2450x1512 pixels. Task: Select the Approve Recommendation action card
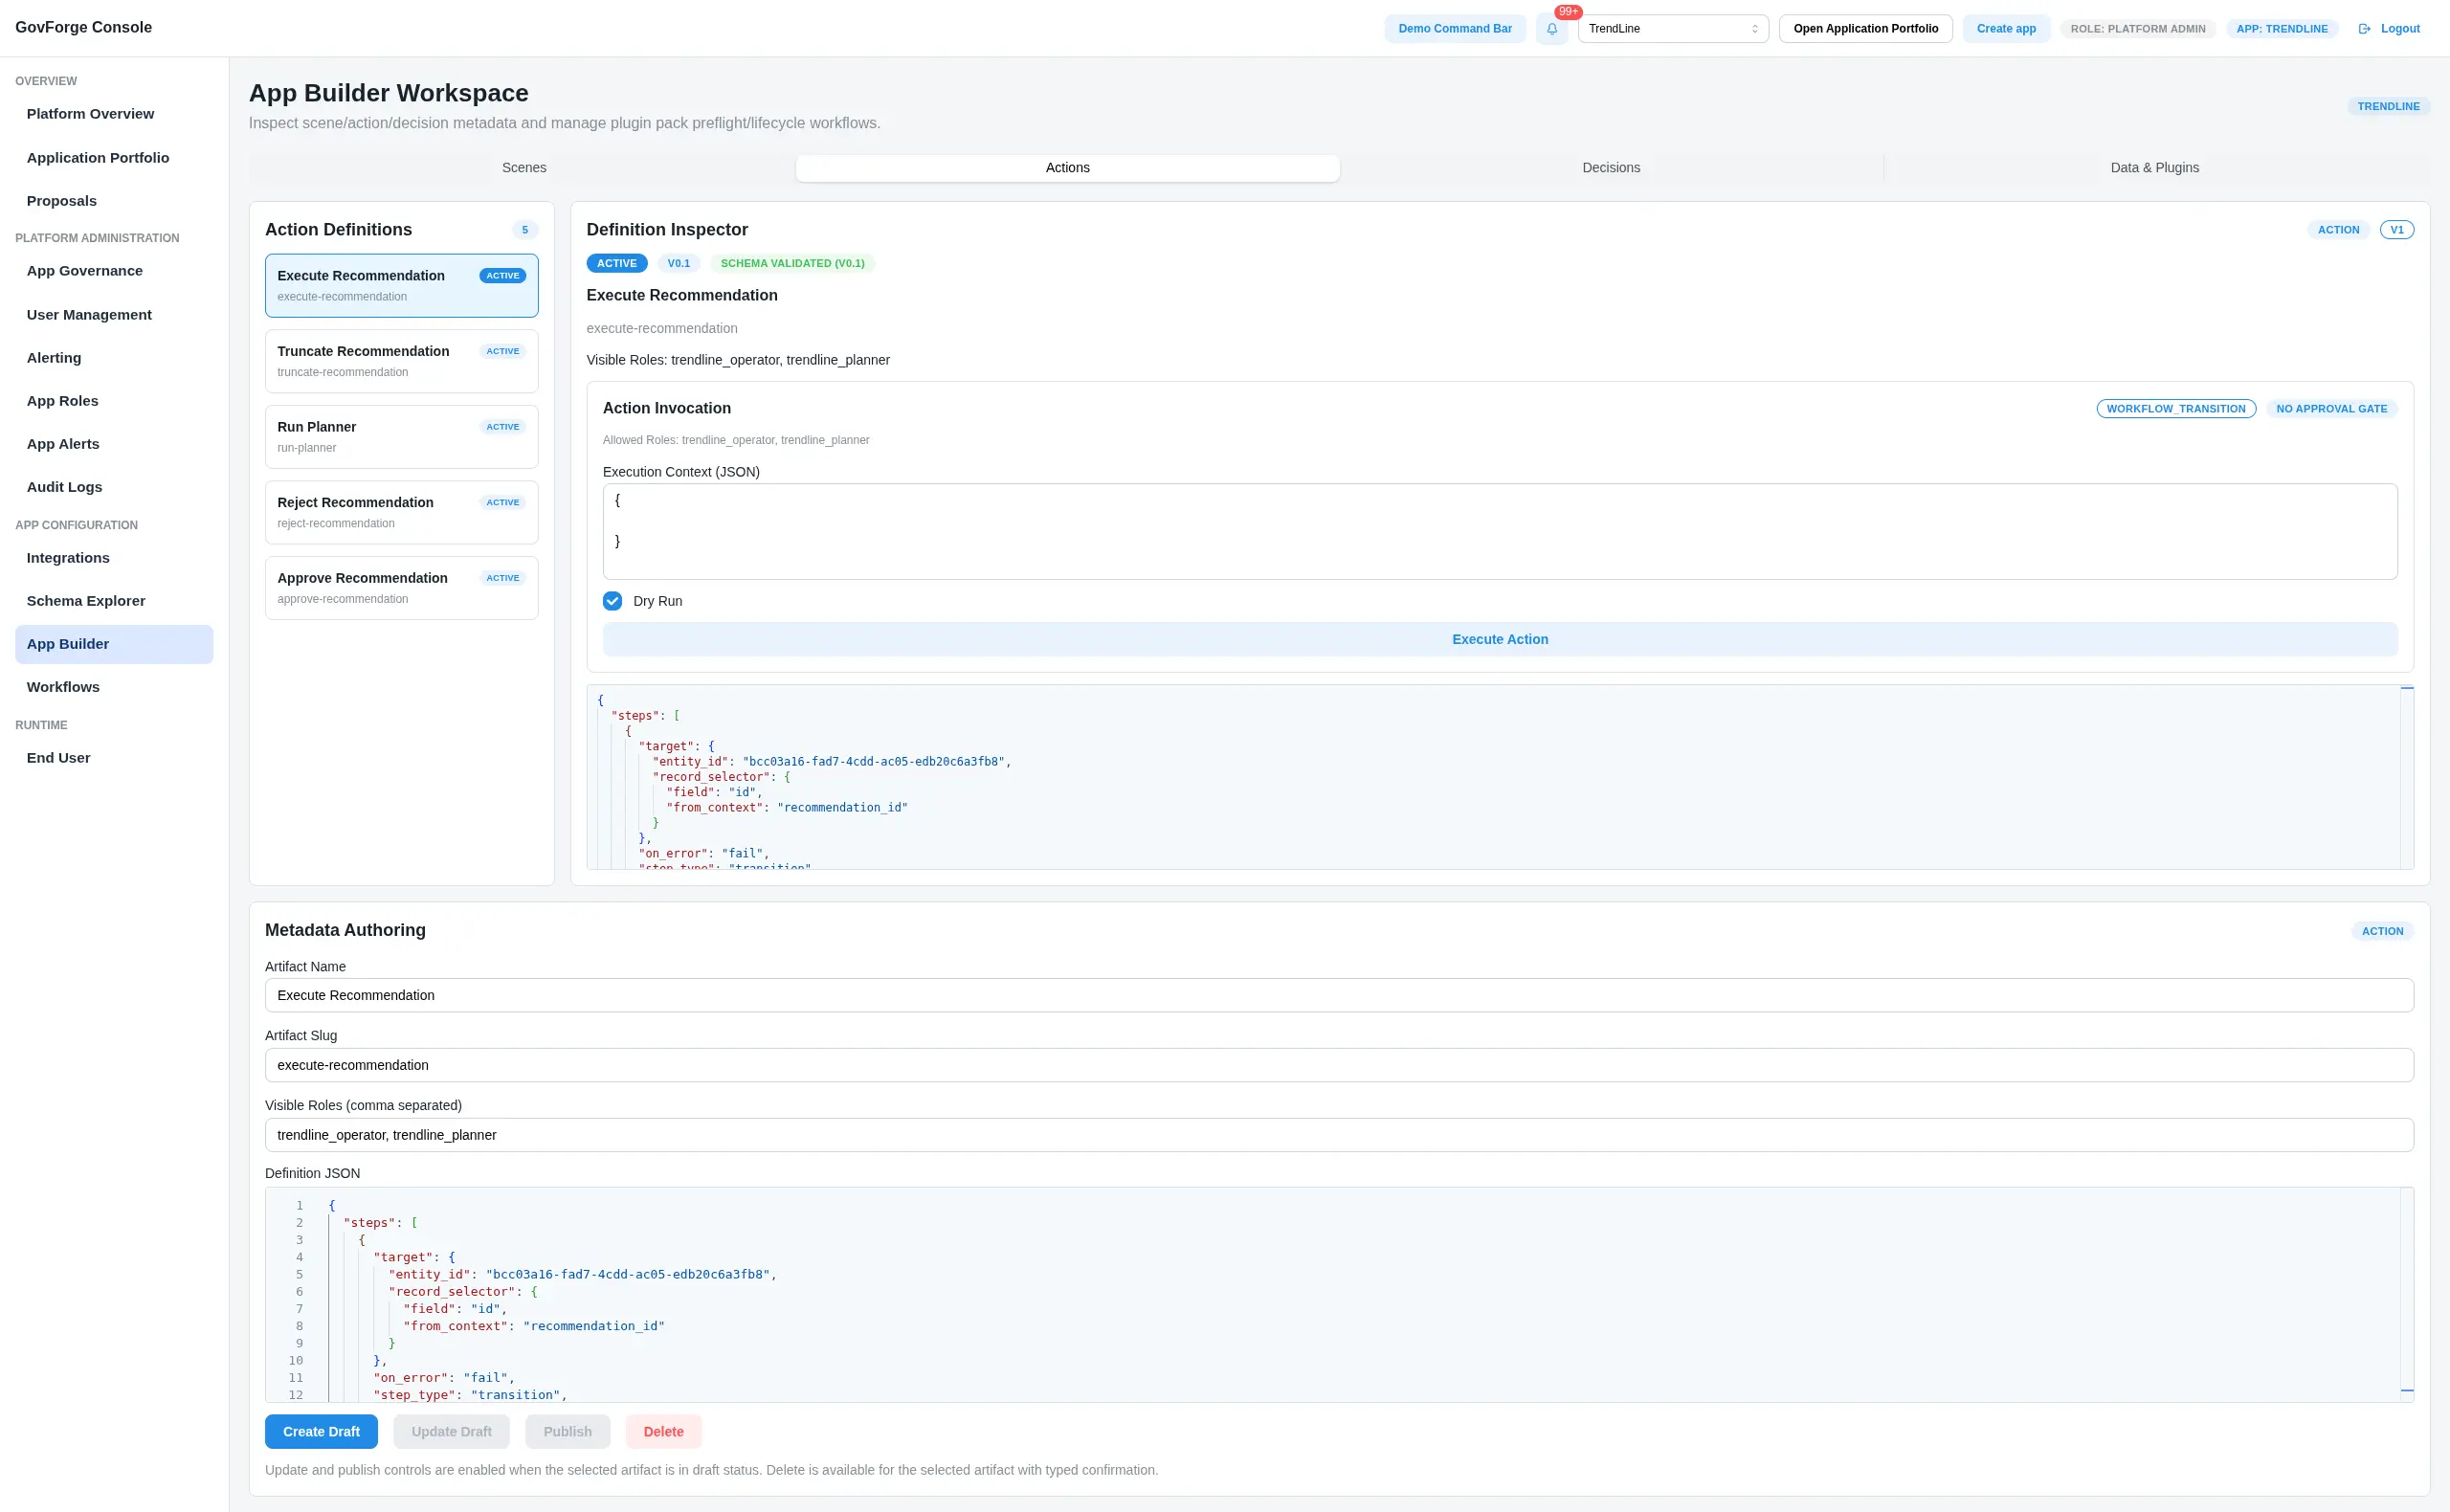tap(401, 588)
